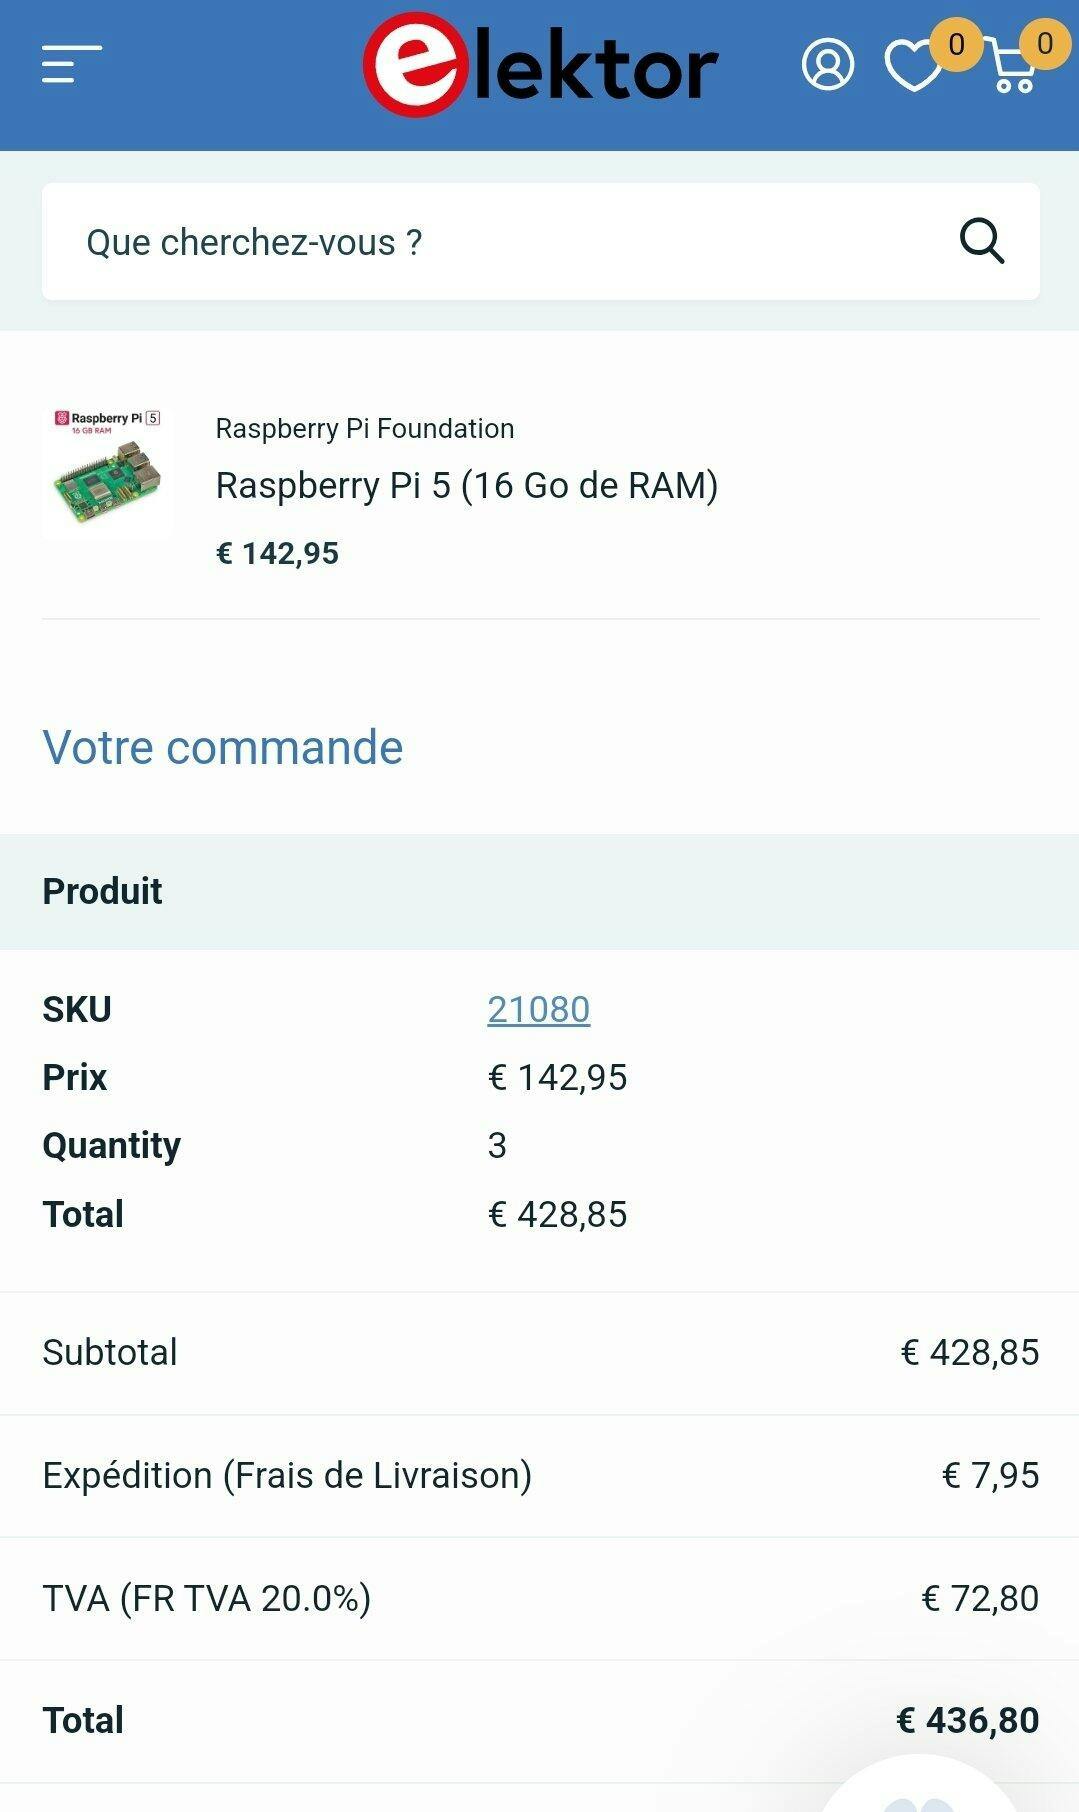The height and width of the screenshot is (1812, 1079).
Task: Open the user account icon
Action: (x=827, y=66)
